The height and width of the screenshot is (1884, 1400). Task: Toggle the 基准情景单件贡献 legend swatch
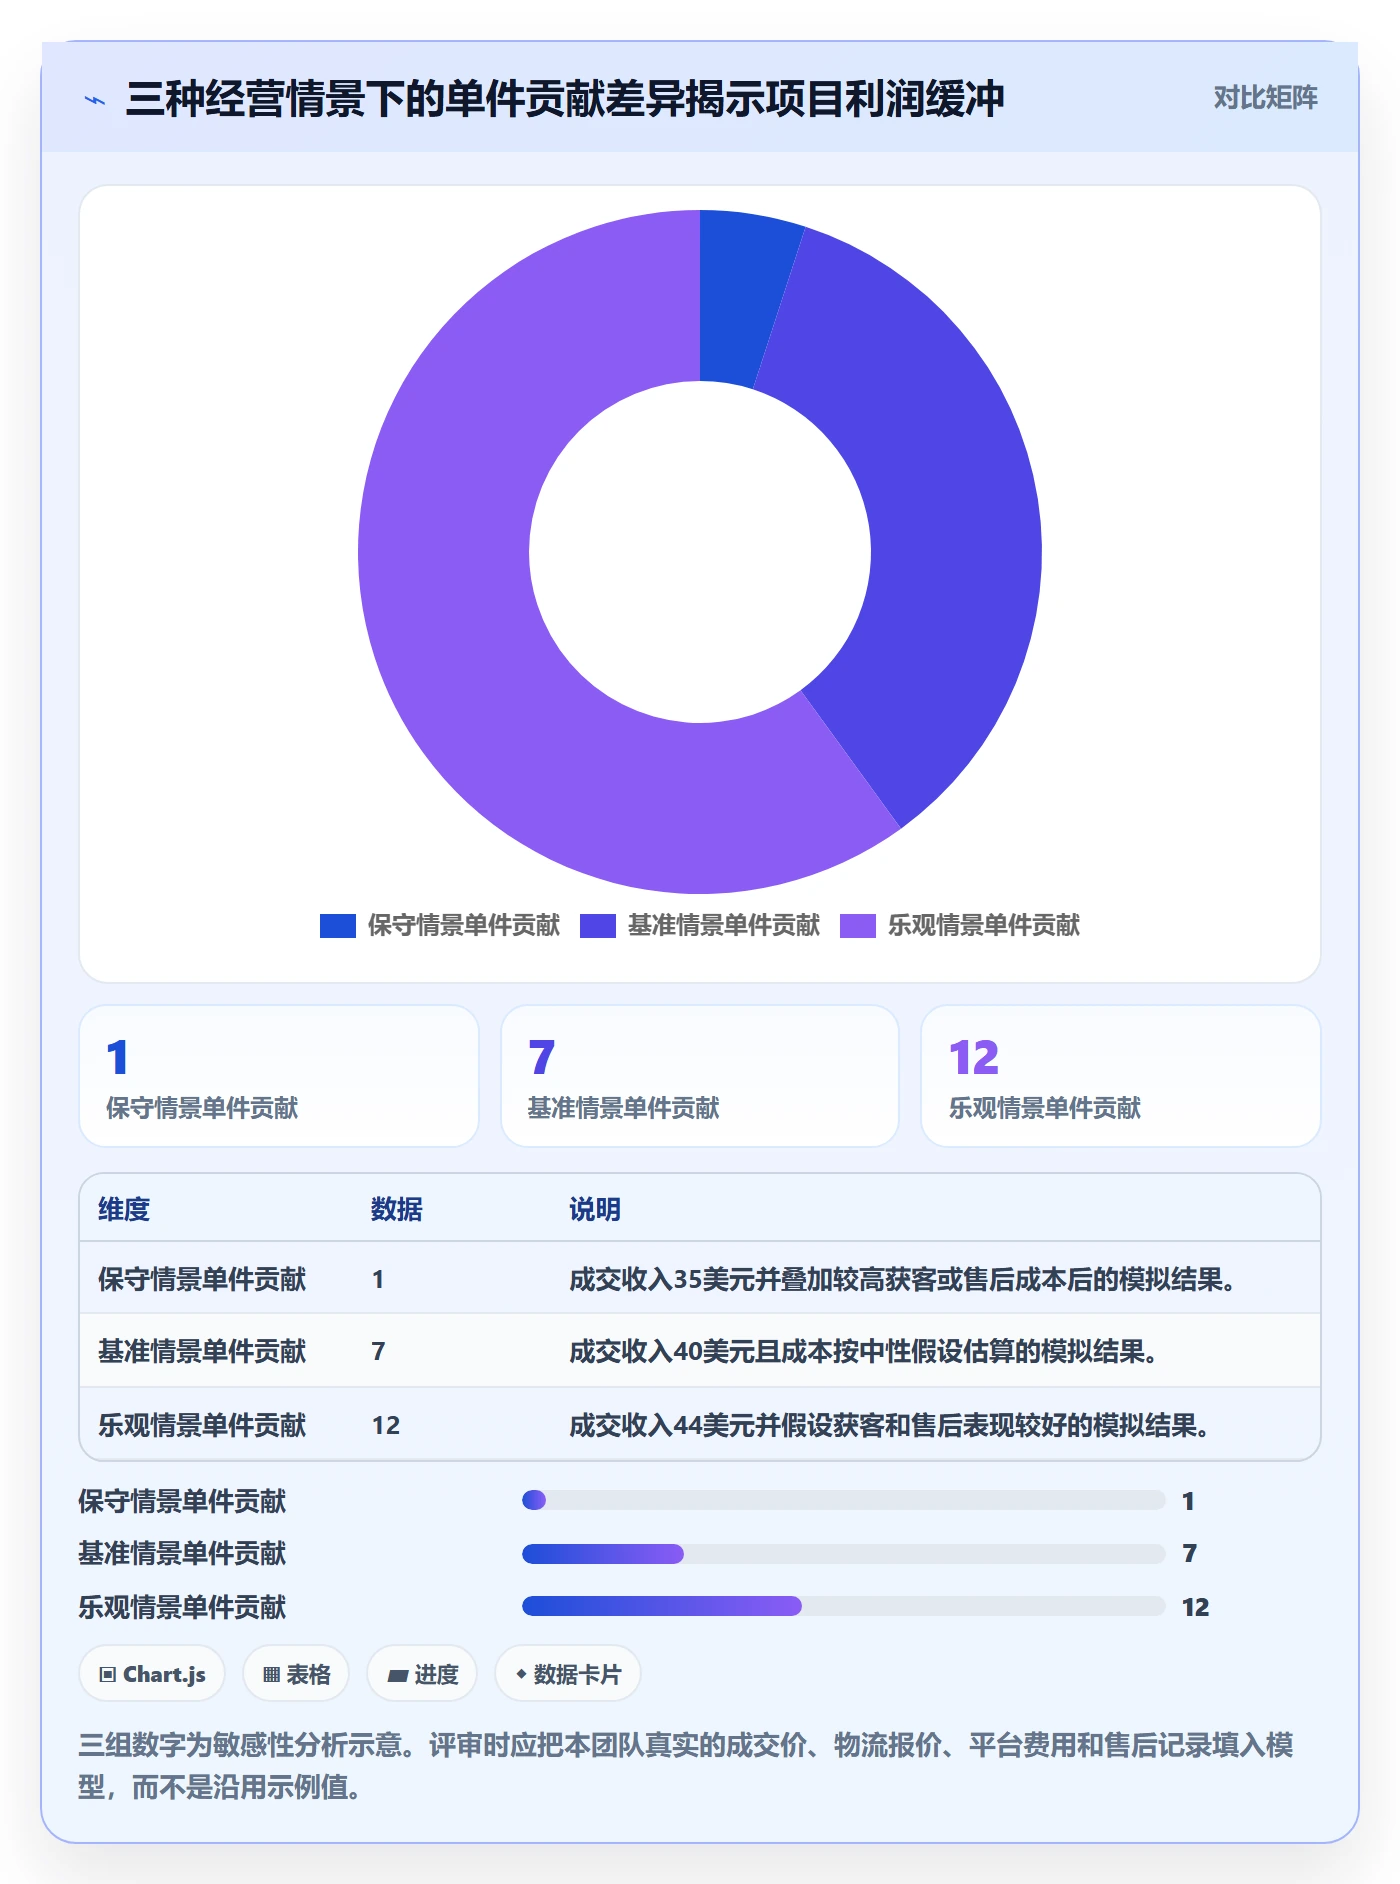598,926
